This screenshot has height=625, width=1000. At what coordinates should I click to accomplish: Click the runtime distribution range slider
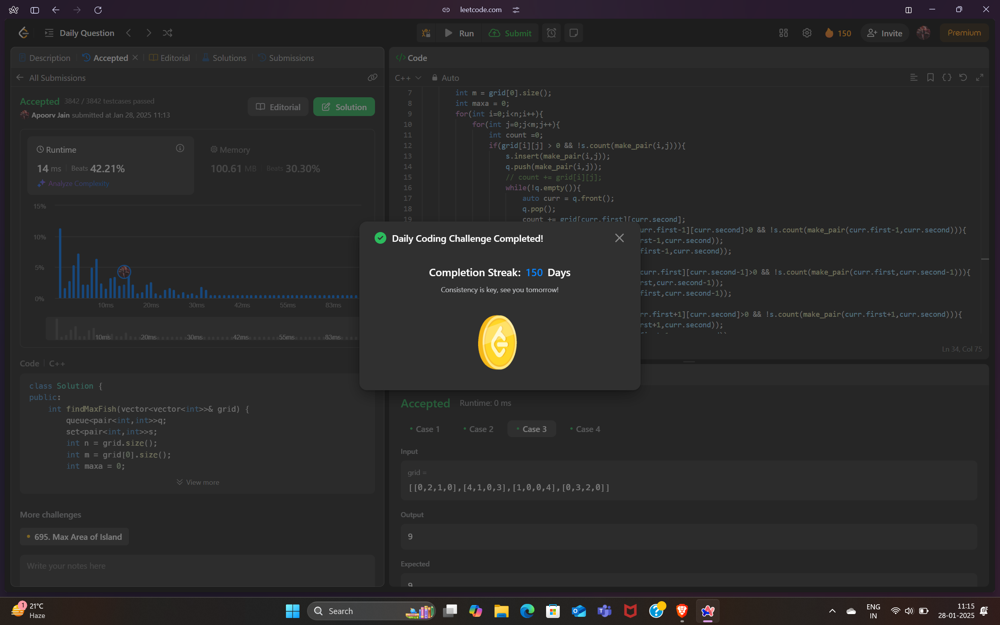coord(202,329)
